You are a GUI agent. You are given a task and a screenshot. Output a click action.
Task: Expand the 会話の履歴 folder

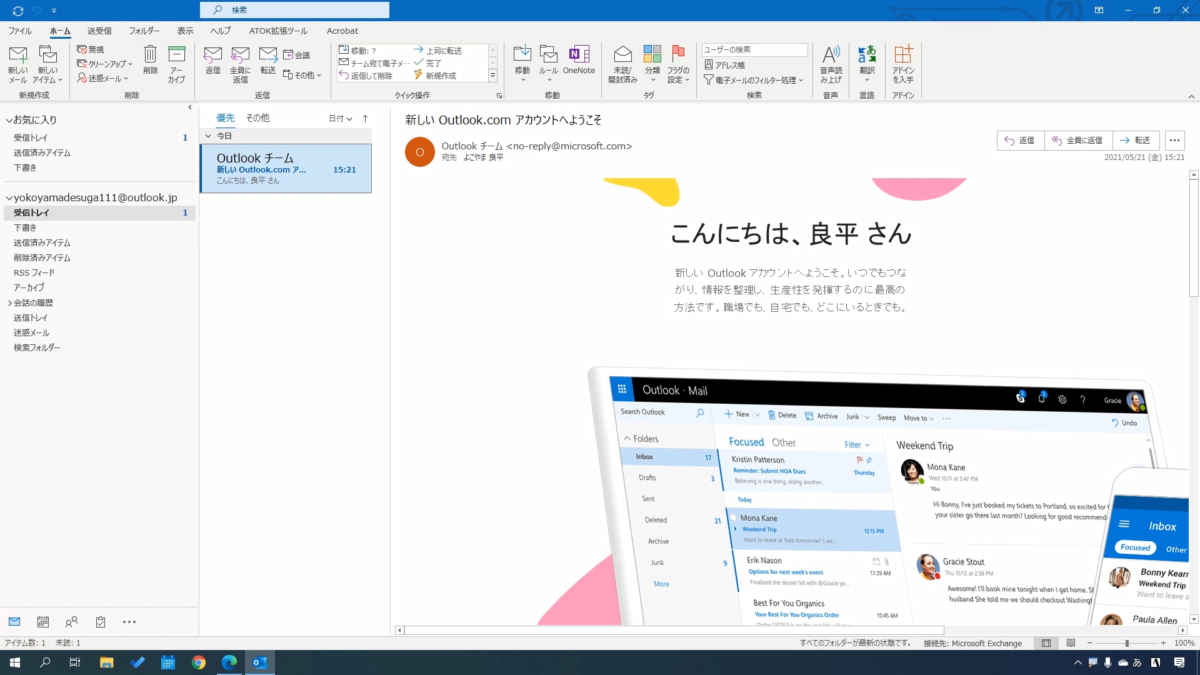[x=10, y=302]
